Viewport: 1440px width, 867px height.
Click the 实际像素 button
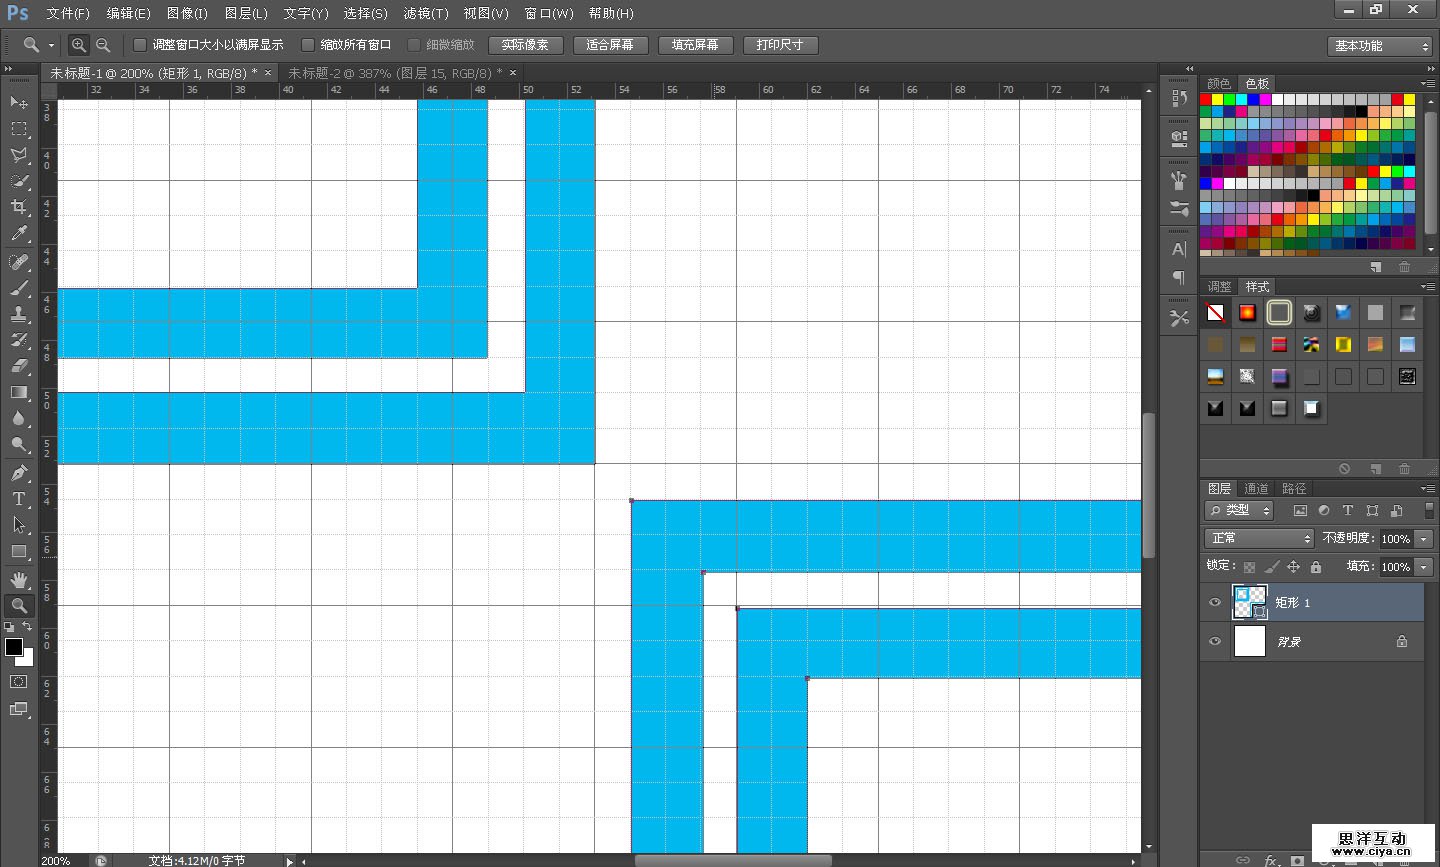click(525, 45)
